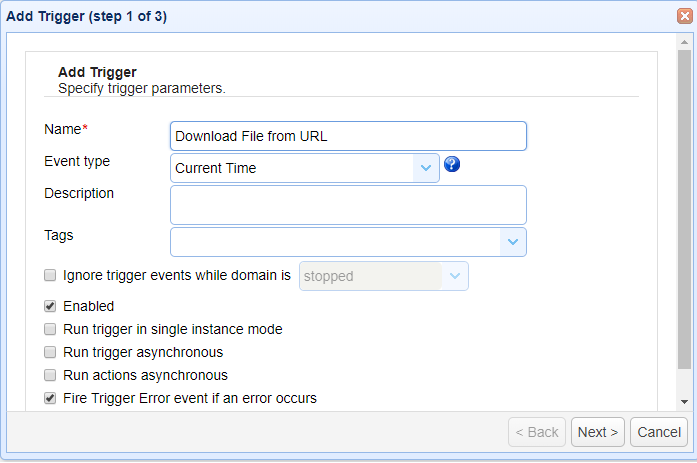
Task: Close the Add Trigger dialog
Action: pos(684,16)
